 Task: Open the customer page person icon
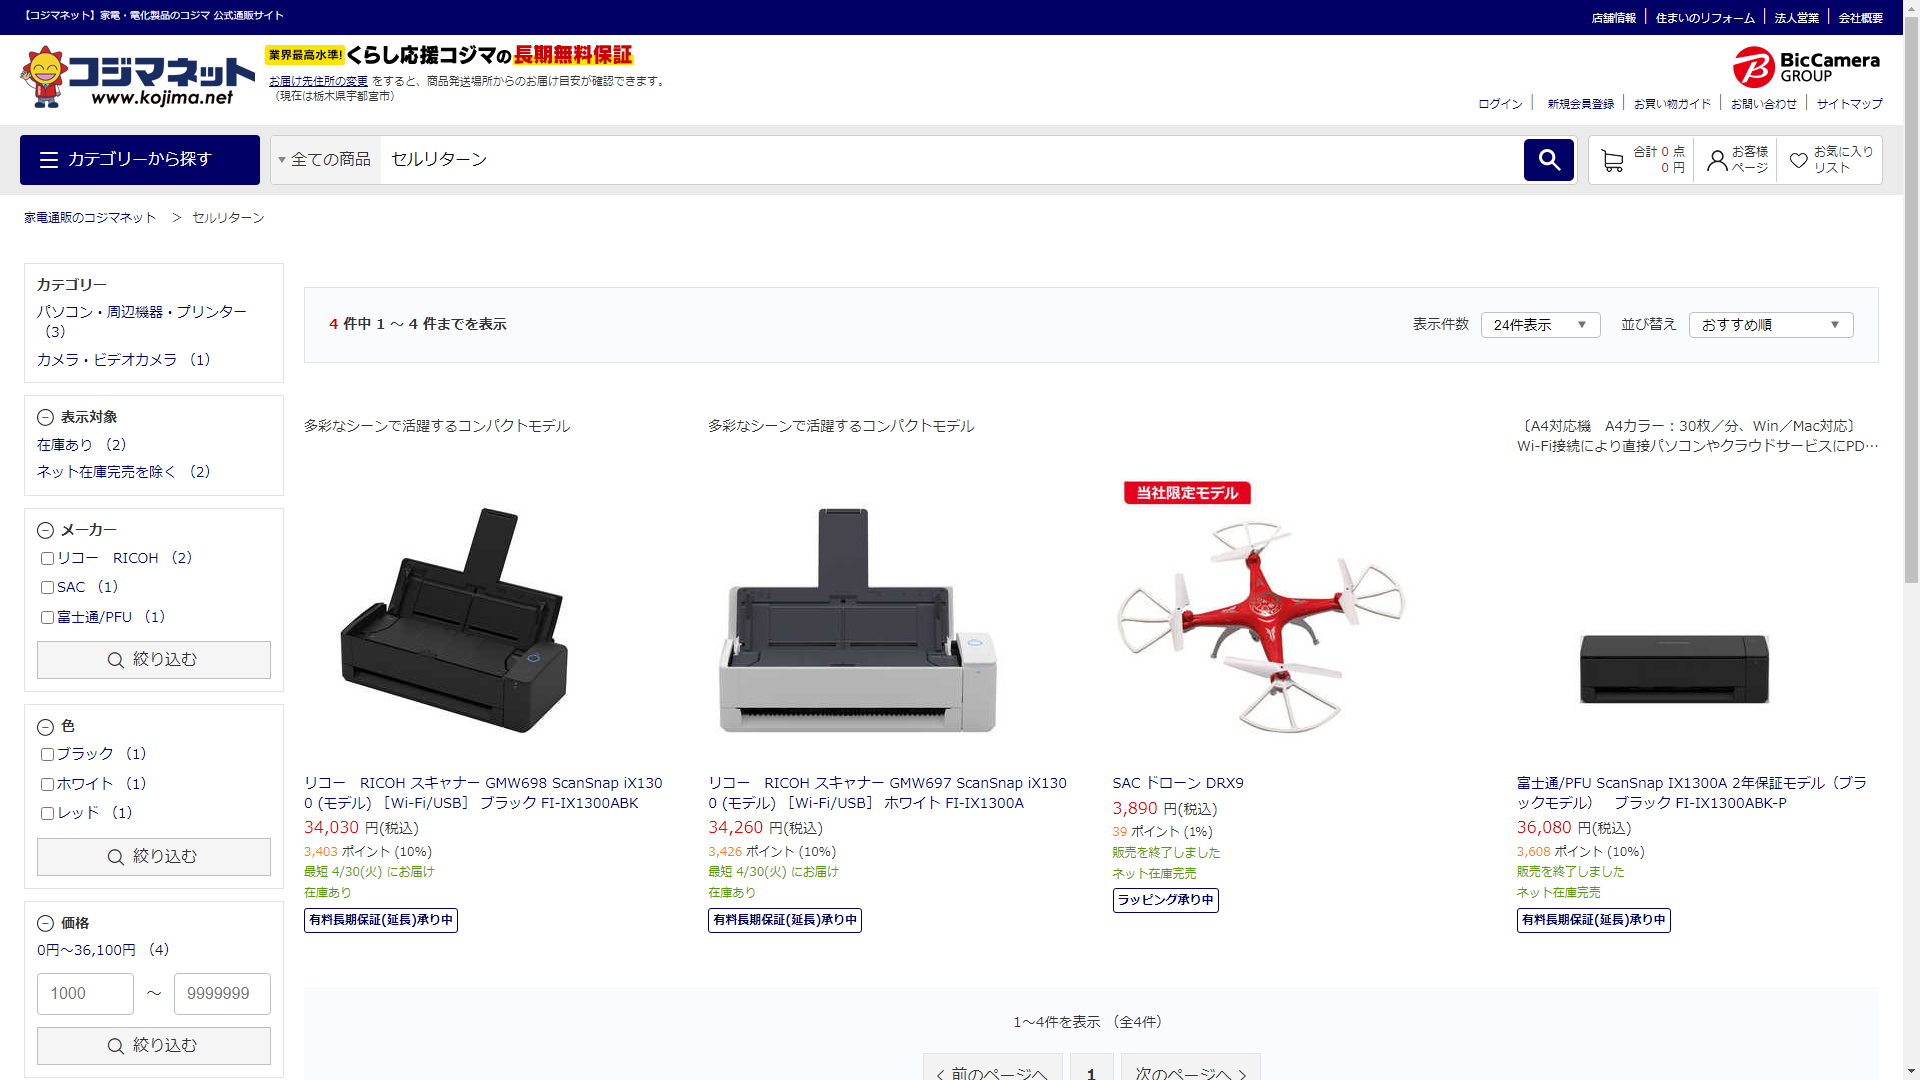pos(1717,160)
